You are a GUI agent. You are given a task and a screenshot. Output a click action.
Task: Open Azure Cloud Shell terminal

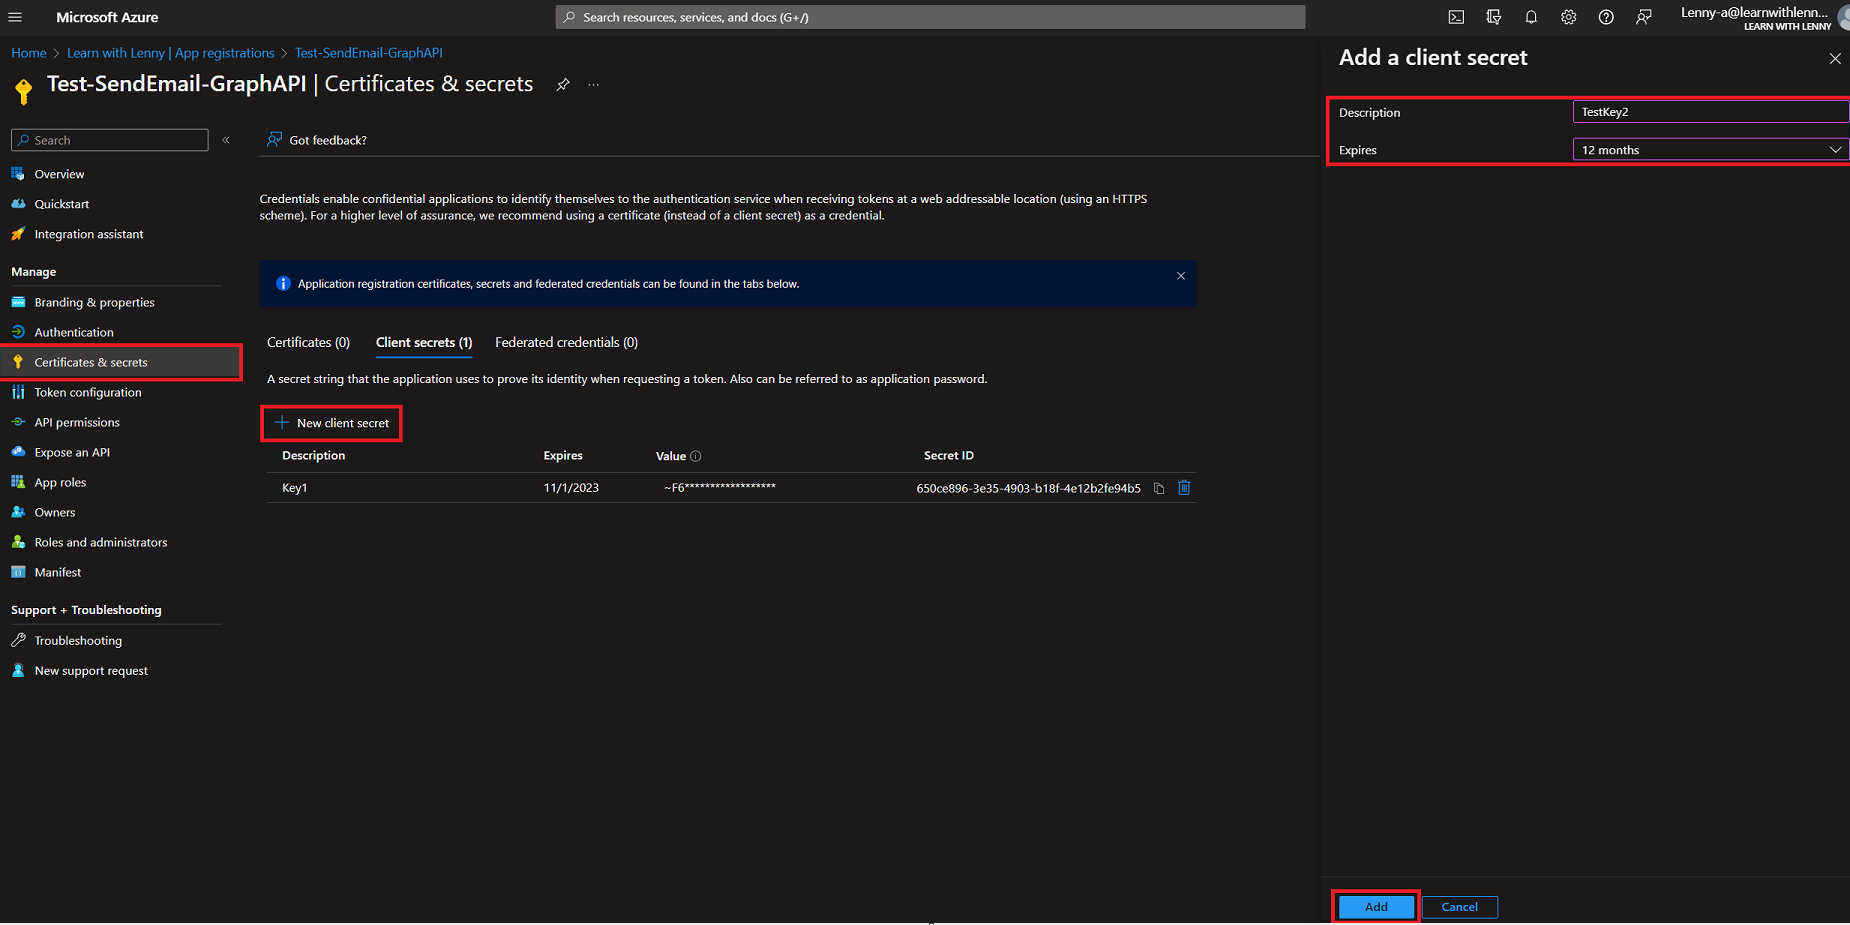1456,17
